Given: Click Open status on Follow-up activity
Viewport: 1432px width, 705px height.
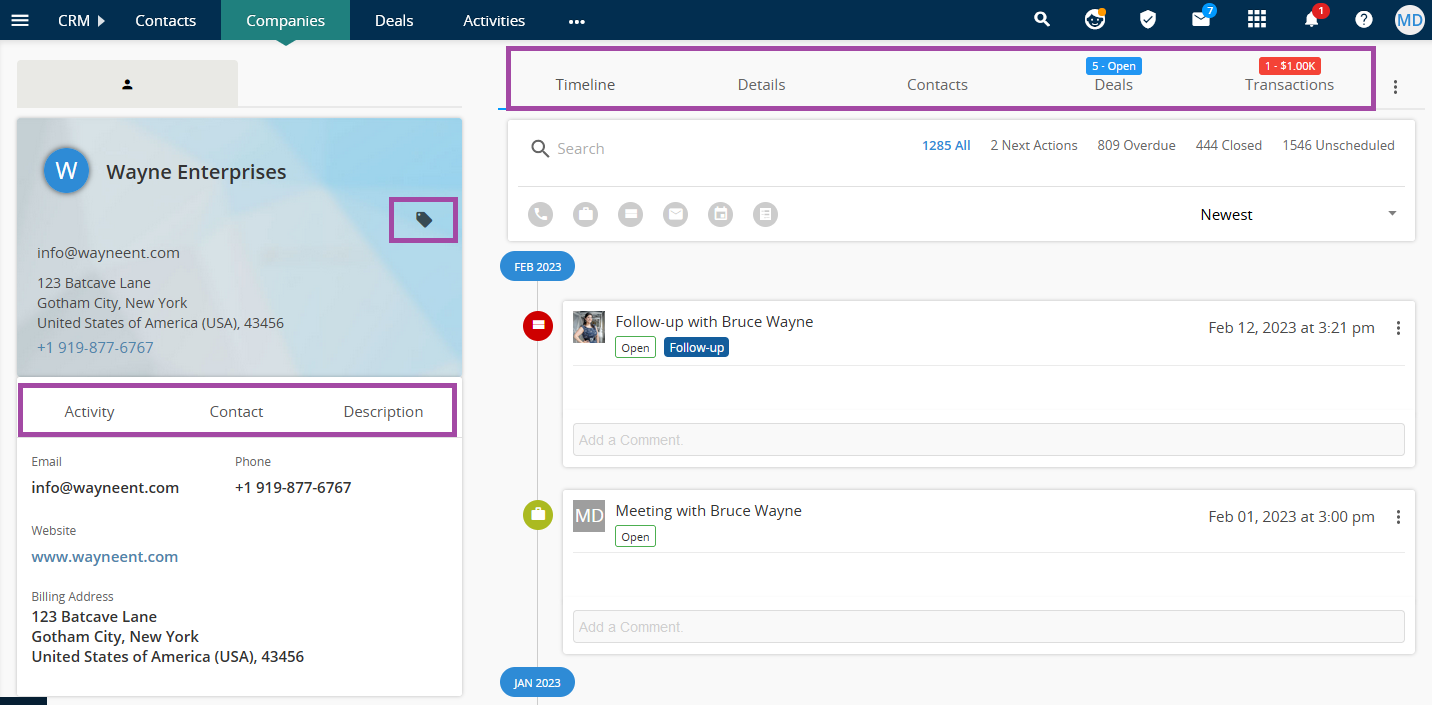Looking at the screenshot, I should (635, 347).
